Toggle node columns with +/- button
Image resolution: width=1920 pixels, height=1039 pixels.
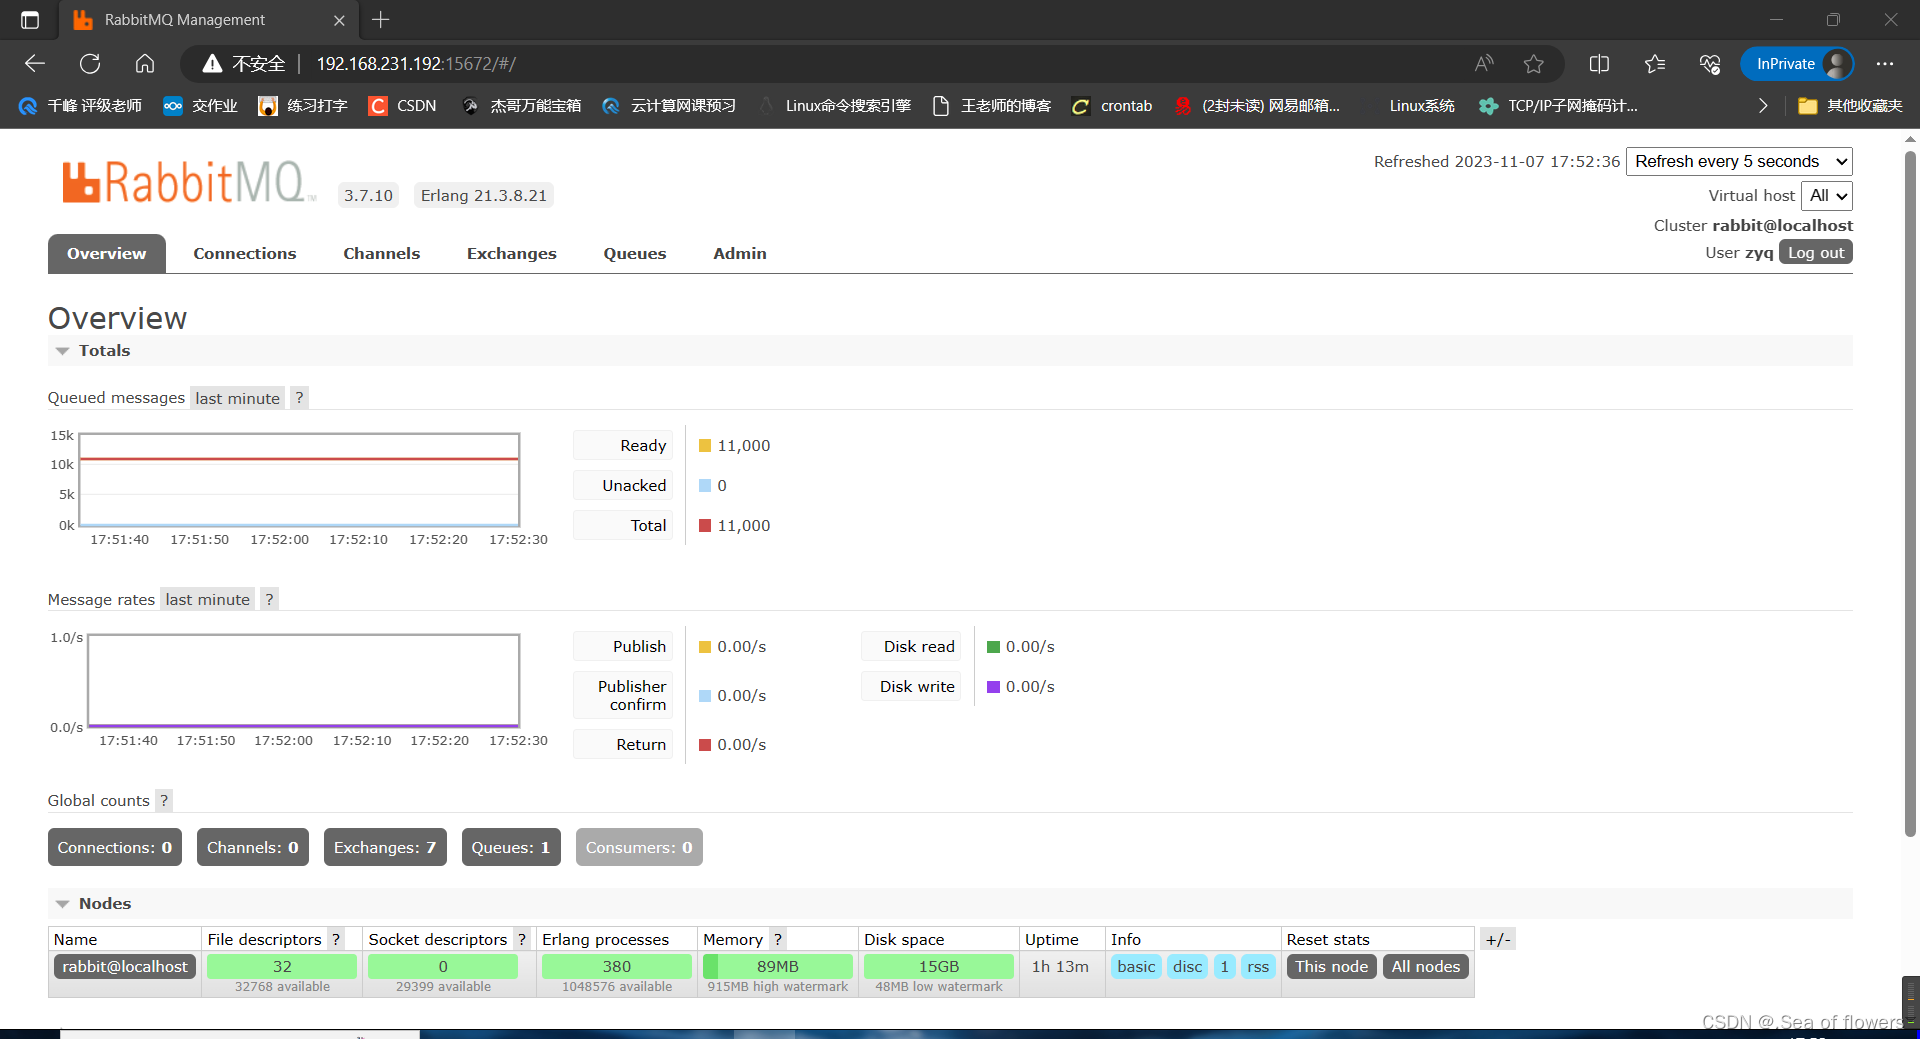coord(1498,940)
